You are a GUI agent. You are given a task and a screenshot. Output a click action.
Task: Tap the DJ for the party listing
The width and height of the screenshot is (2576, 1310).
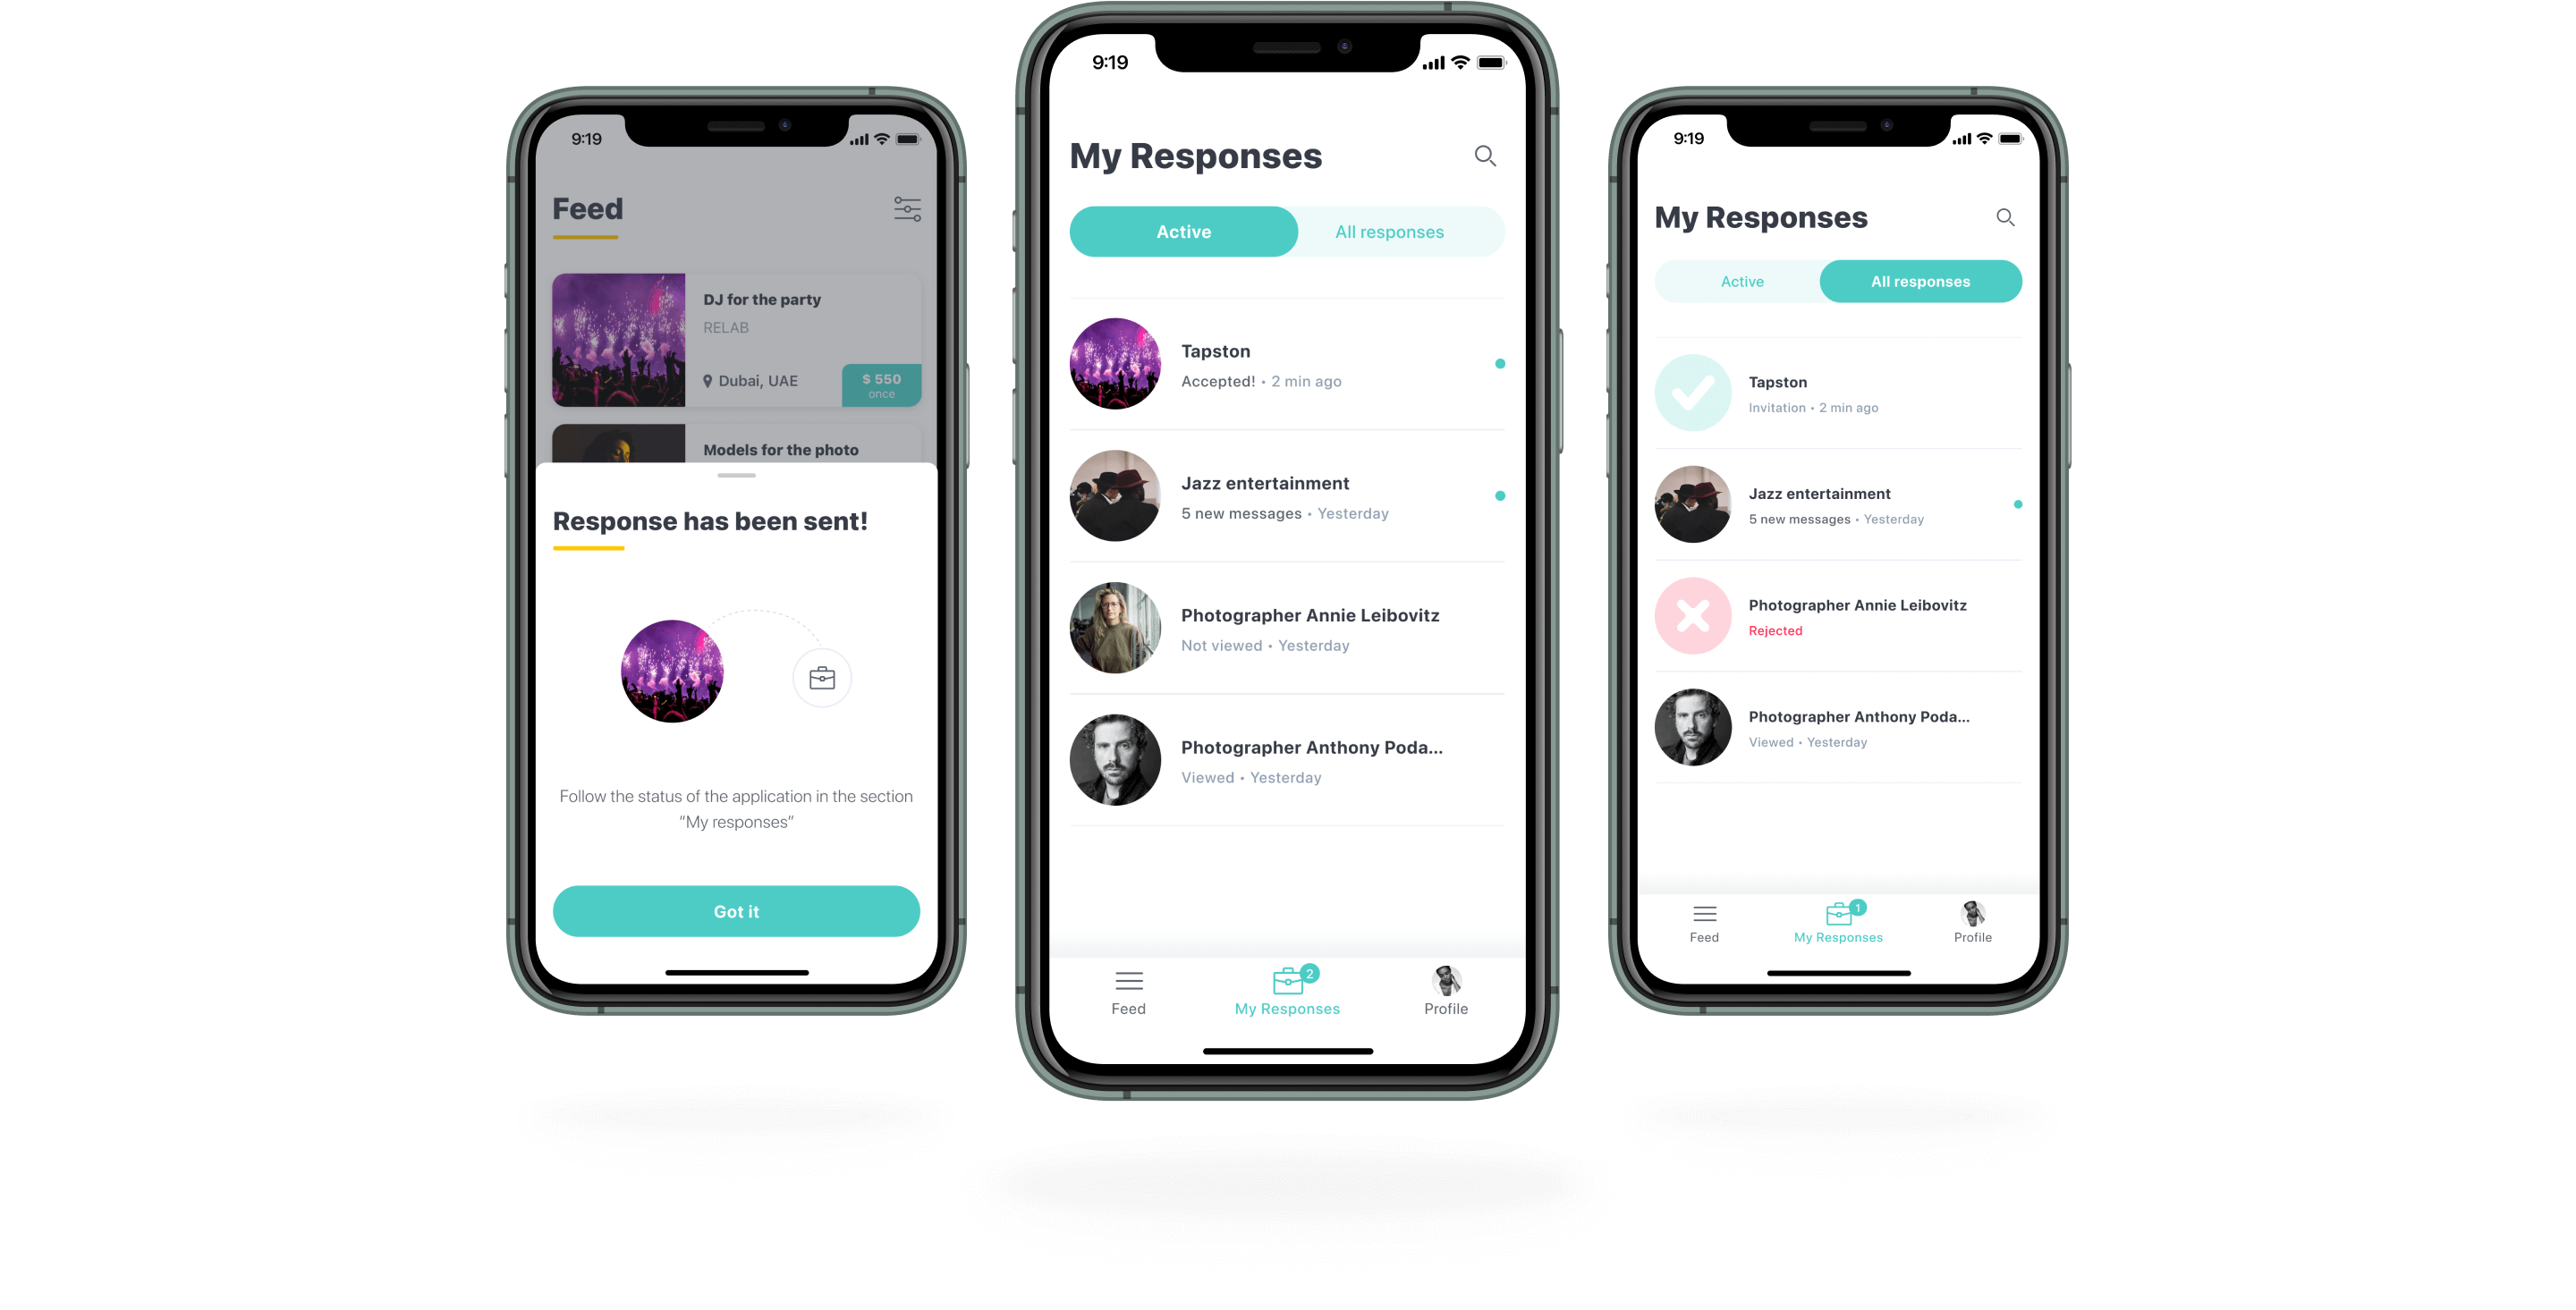point(735,342)
